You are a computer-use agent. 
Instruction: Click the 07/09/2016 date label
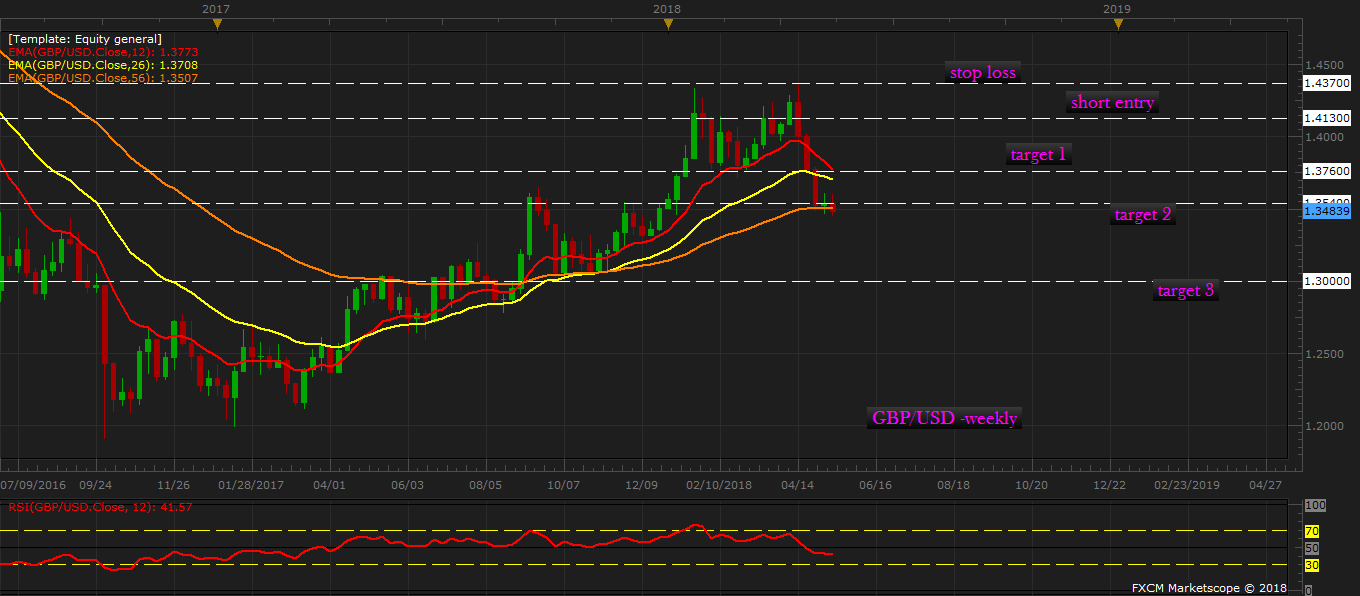click(35, 484)
